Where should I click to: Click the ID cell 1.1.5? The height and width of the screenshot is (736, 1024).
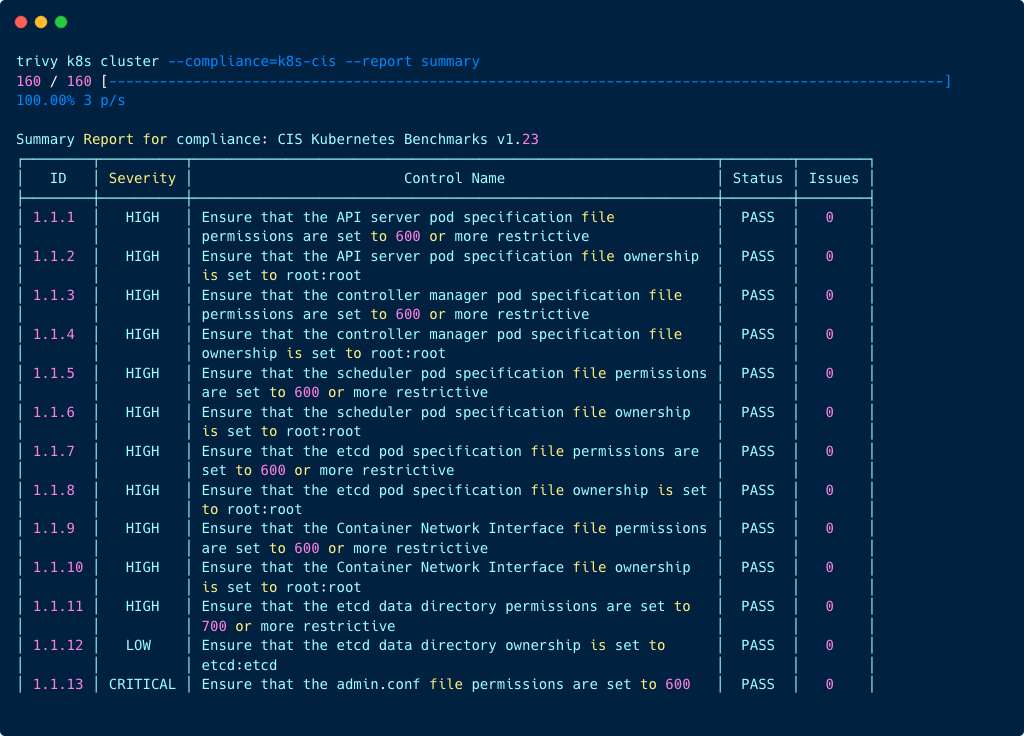tap(54, 374)
